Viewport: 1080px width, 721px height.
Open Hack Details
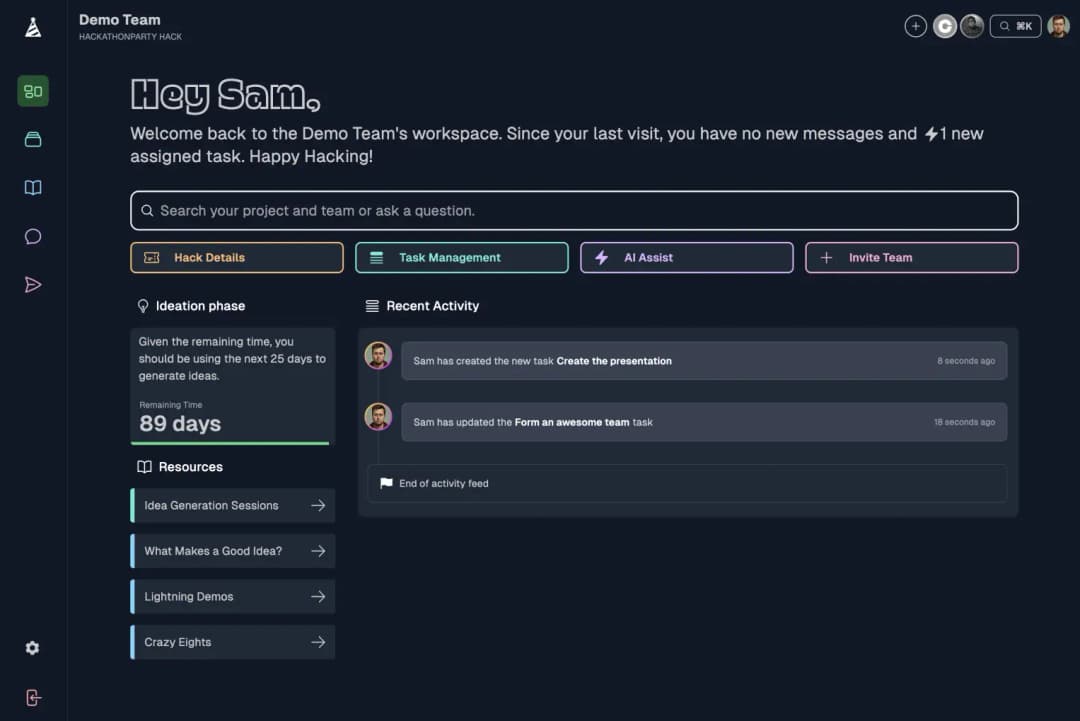pos(237,258)
